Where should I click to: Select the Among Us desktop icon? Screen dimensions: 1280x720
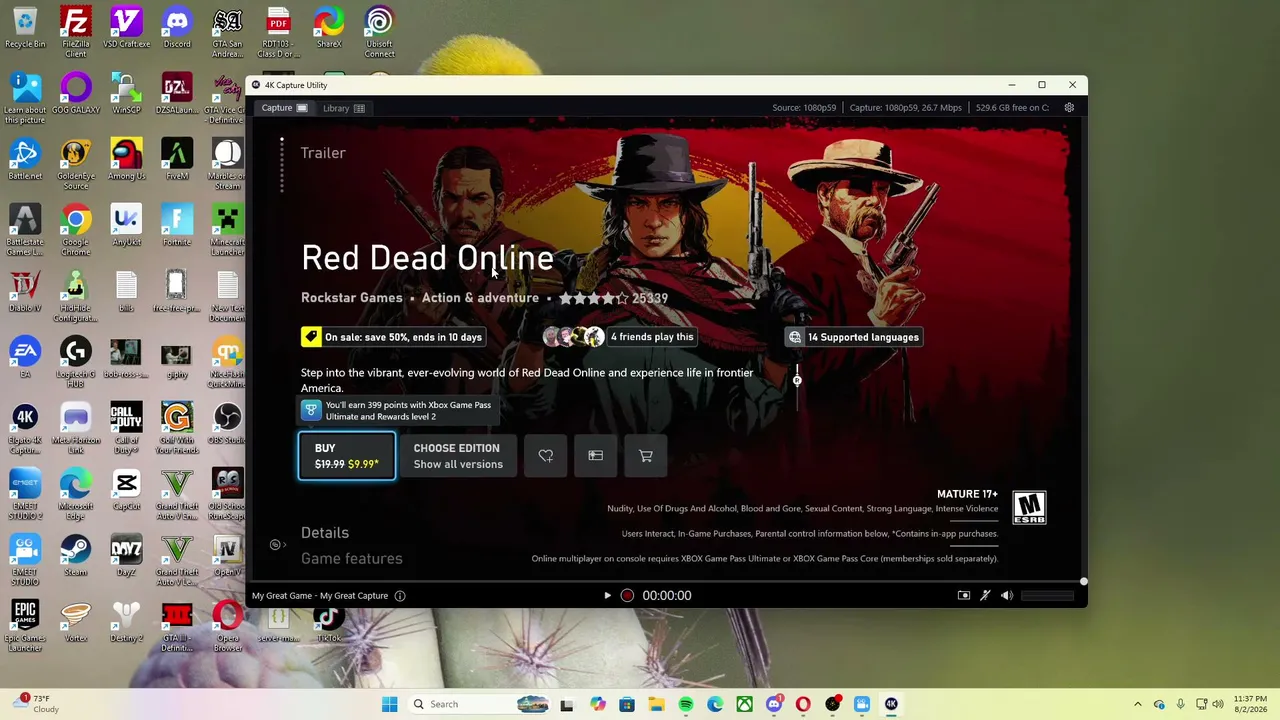pos(126,160)
